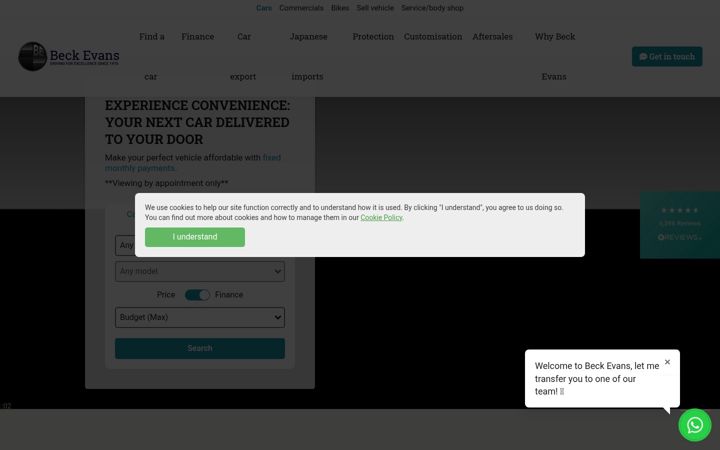Open the Cookie Policy link
The height and width of the screenshot is (450, 720).
[x=381, y=218]
